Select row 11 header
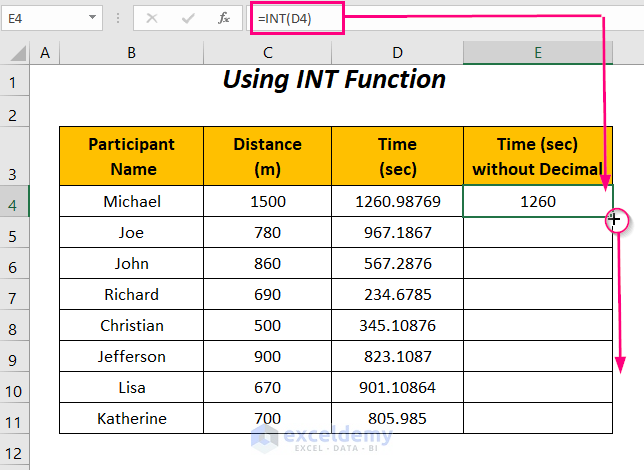 14,418
